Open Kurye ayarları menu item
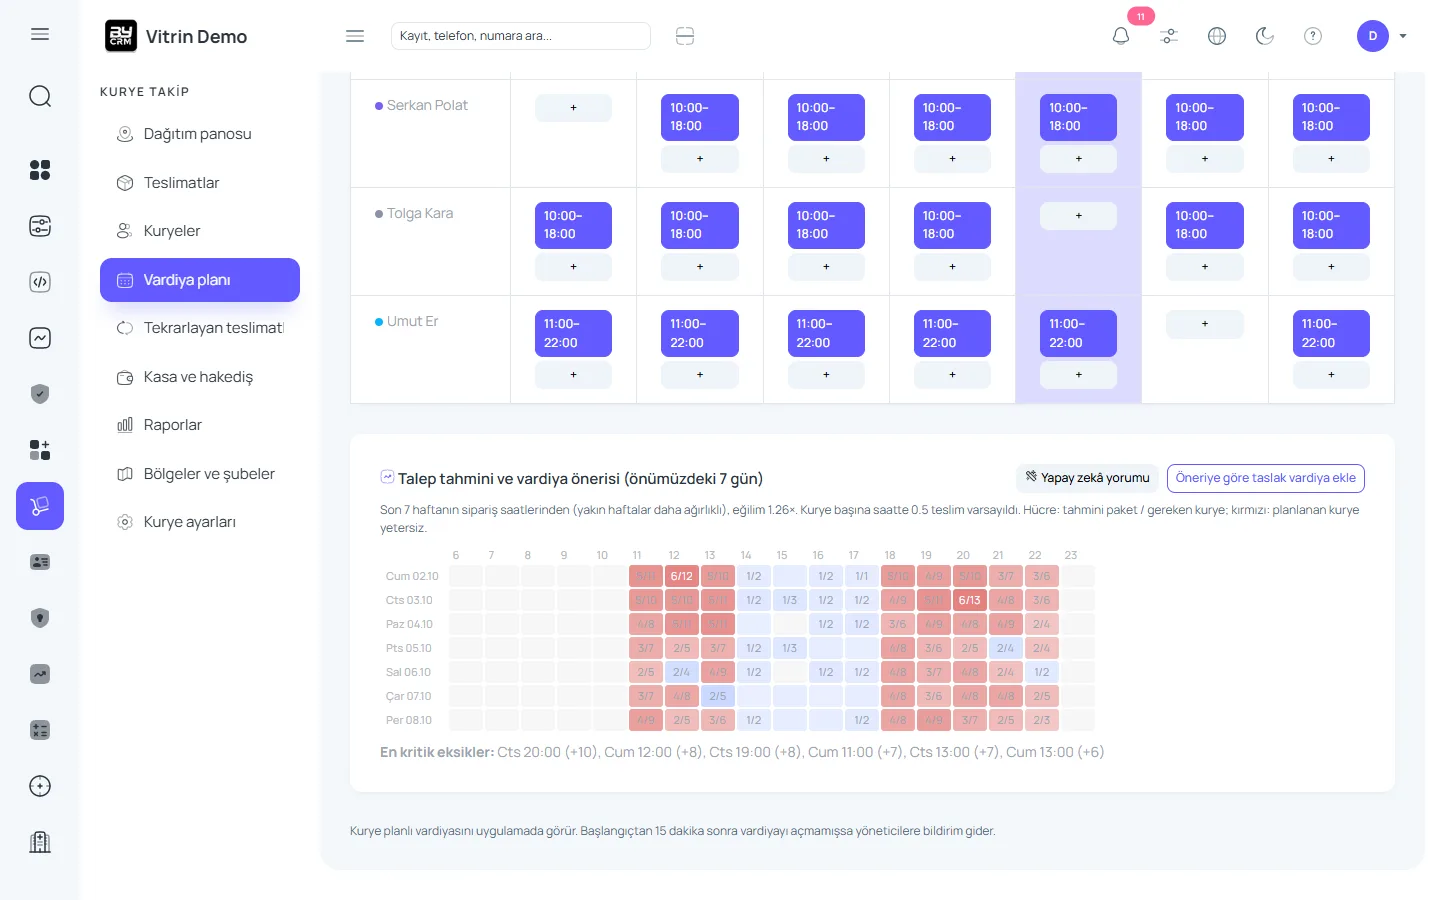 [200, 522]
